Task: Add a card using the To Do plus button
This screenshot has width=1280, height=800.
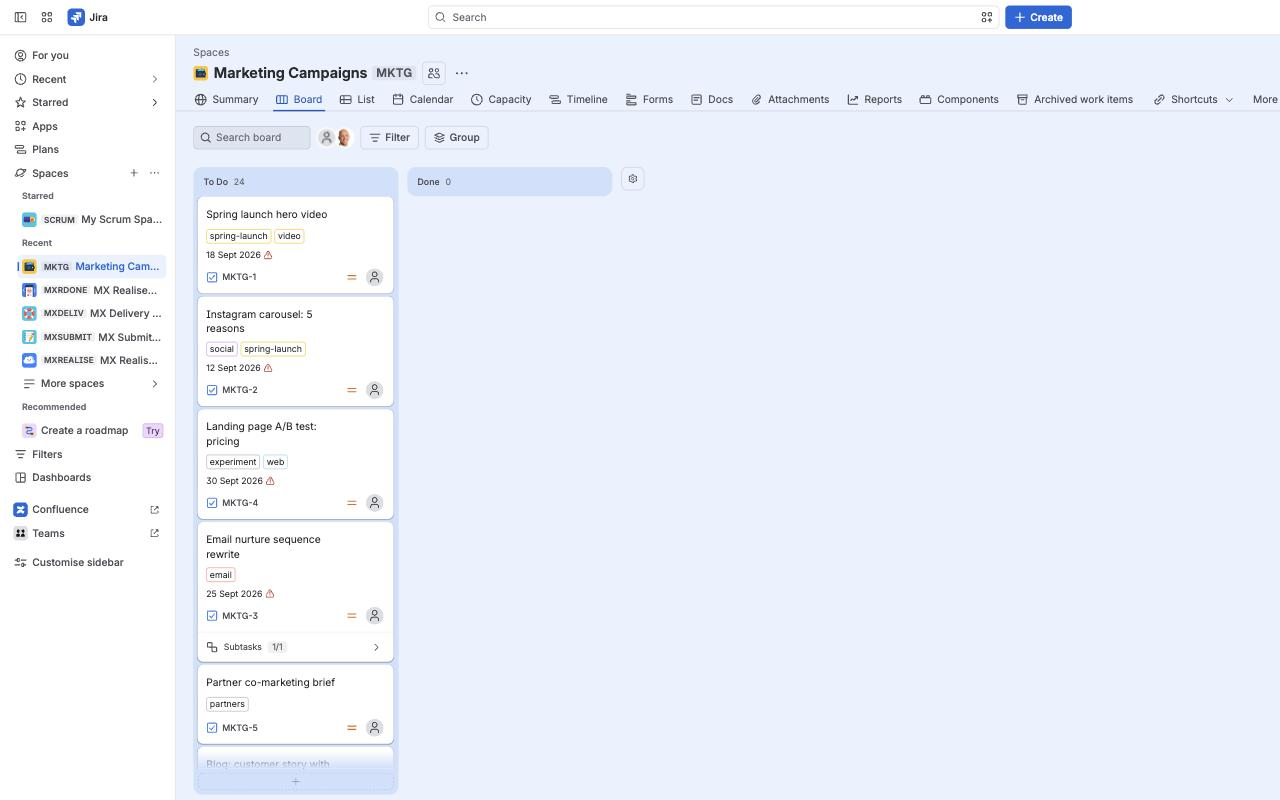Action: [295, 781]
